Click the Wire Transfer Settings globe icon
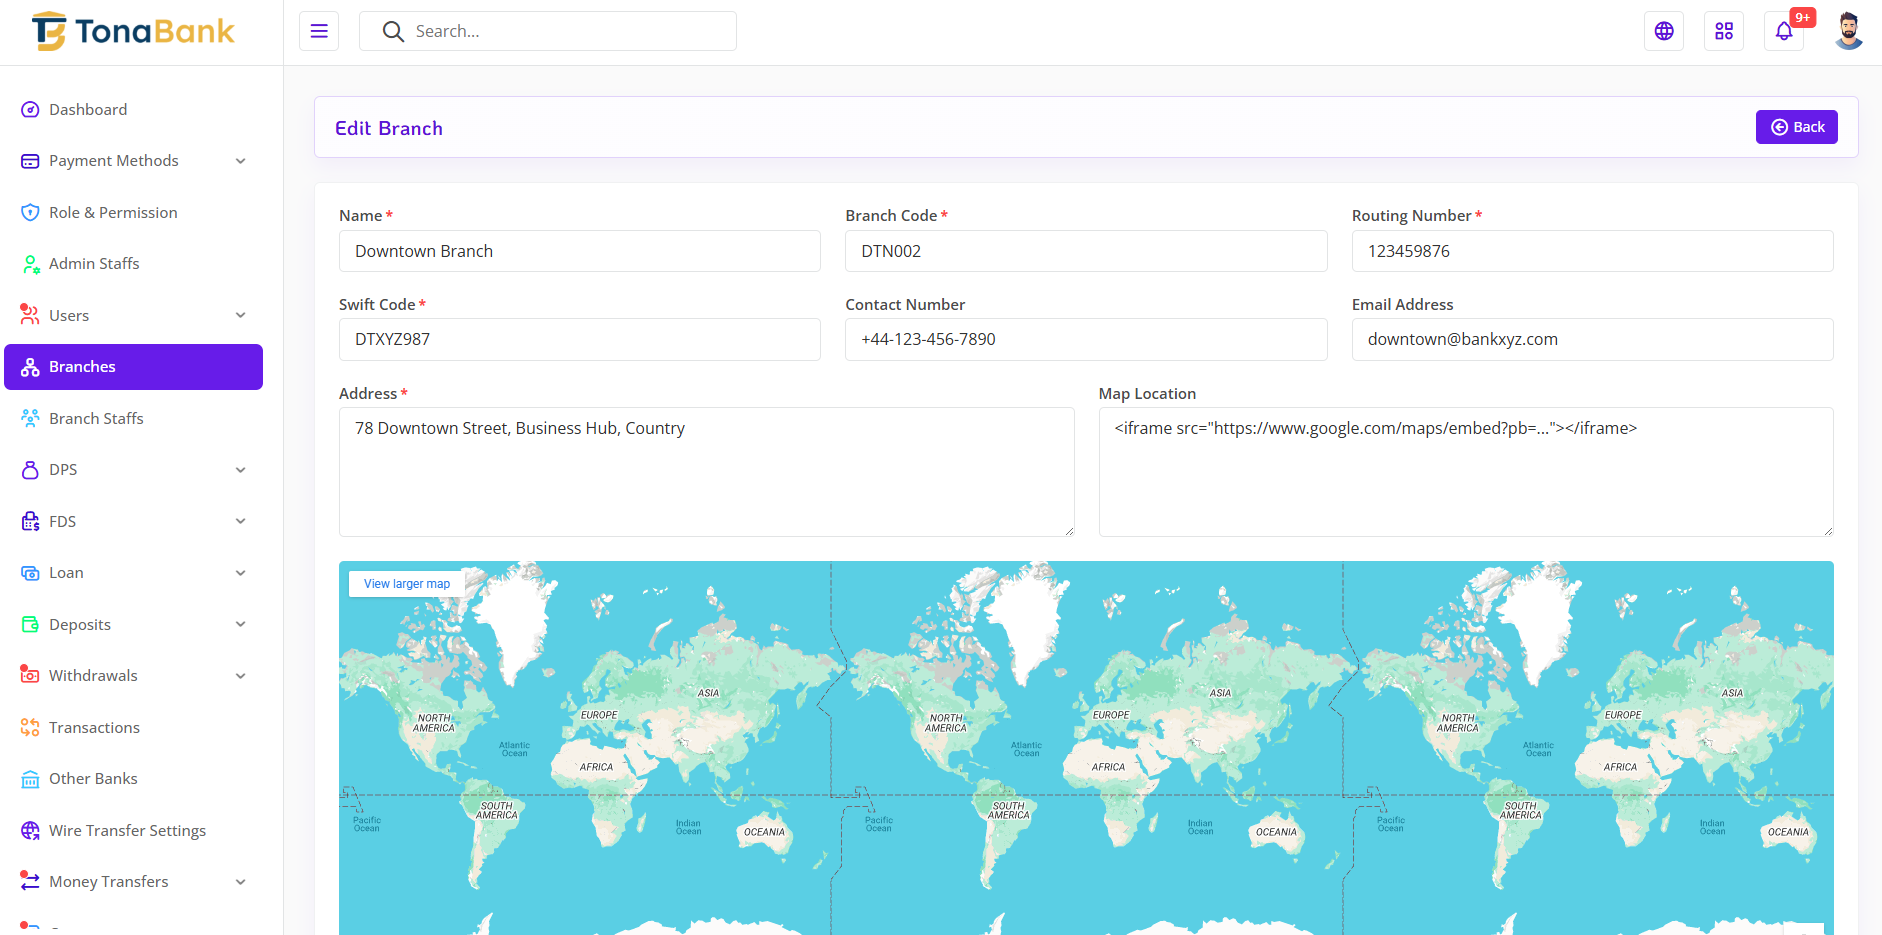The width and height of the screenshot is (1882, 935). coord(30,831)
